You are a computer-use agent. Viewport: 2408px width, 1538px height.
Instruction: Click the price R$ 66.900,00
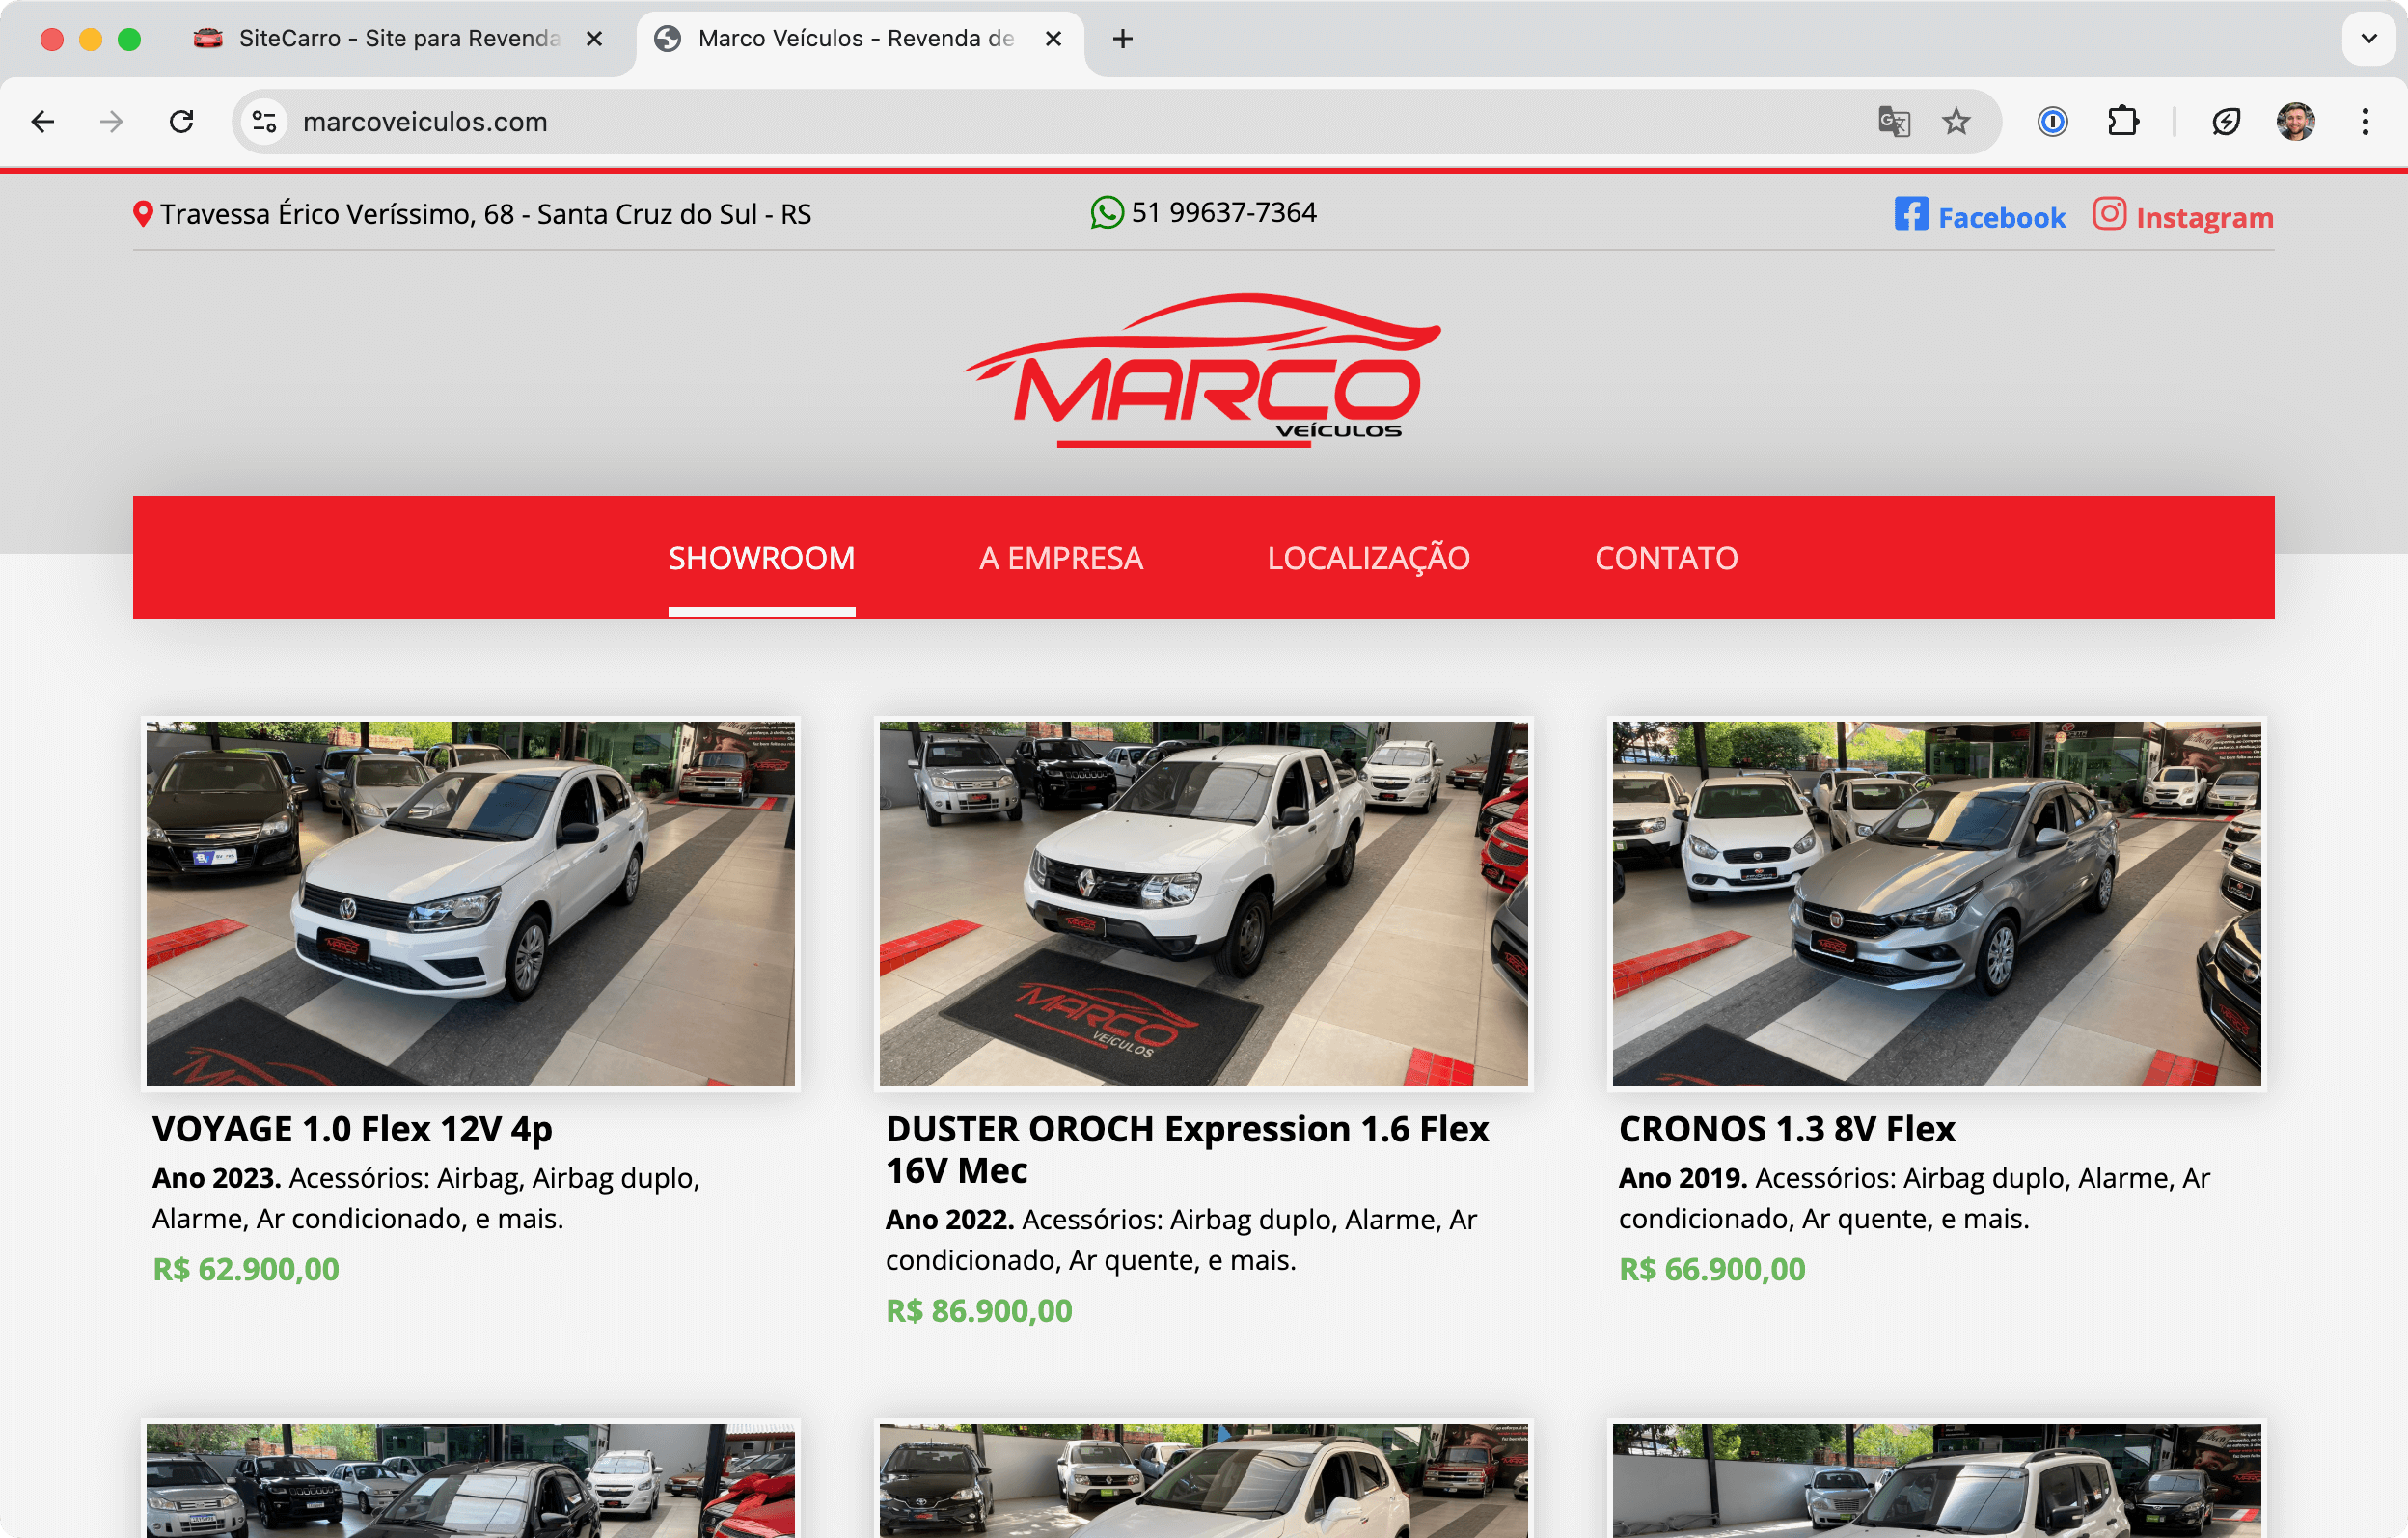click(x=1712, y=1270)
